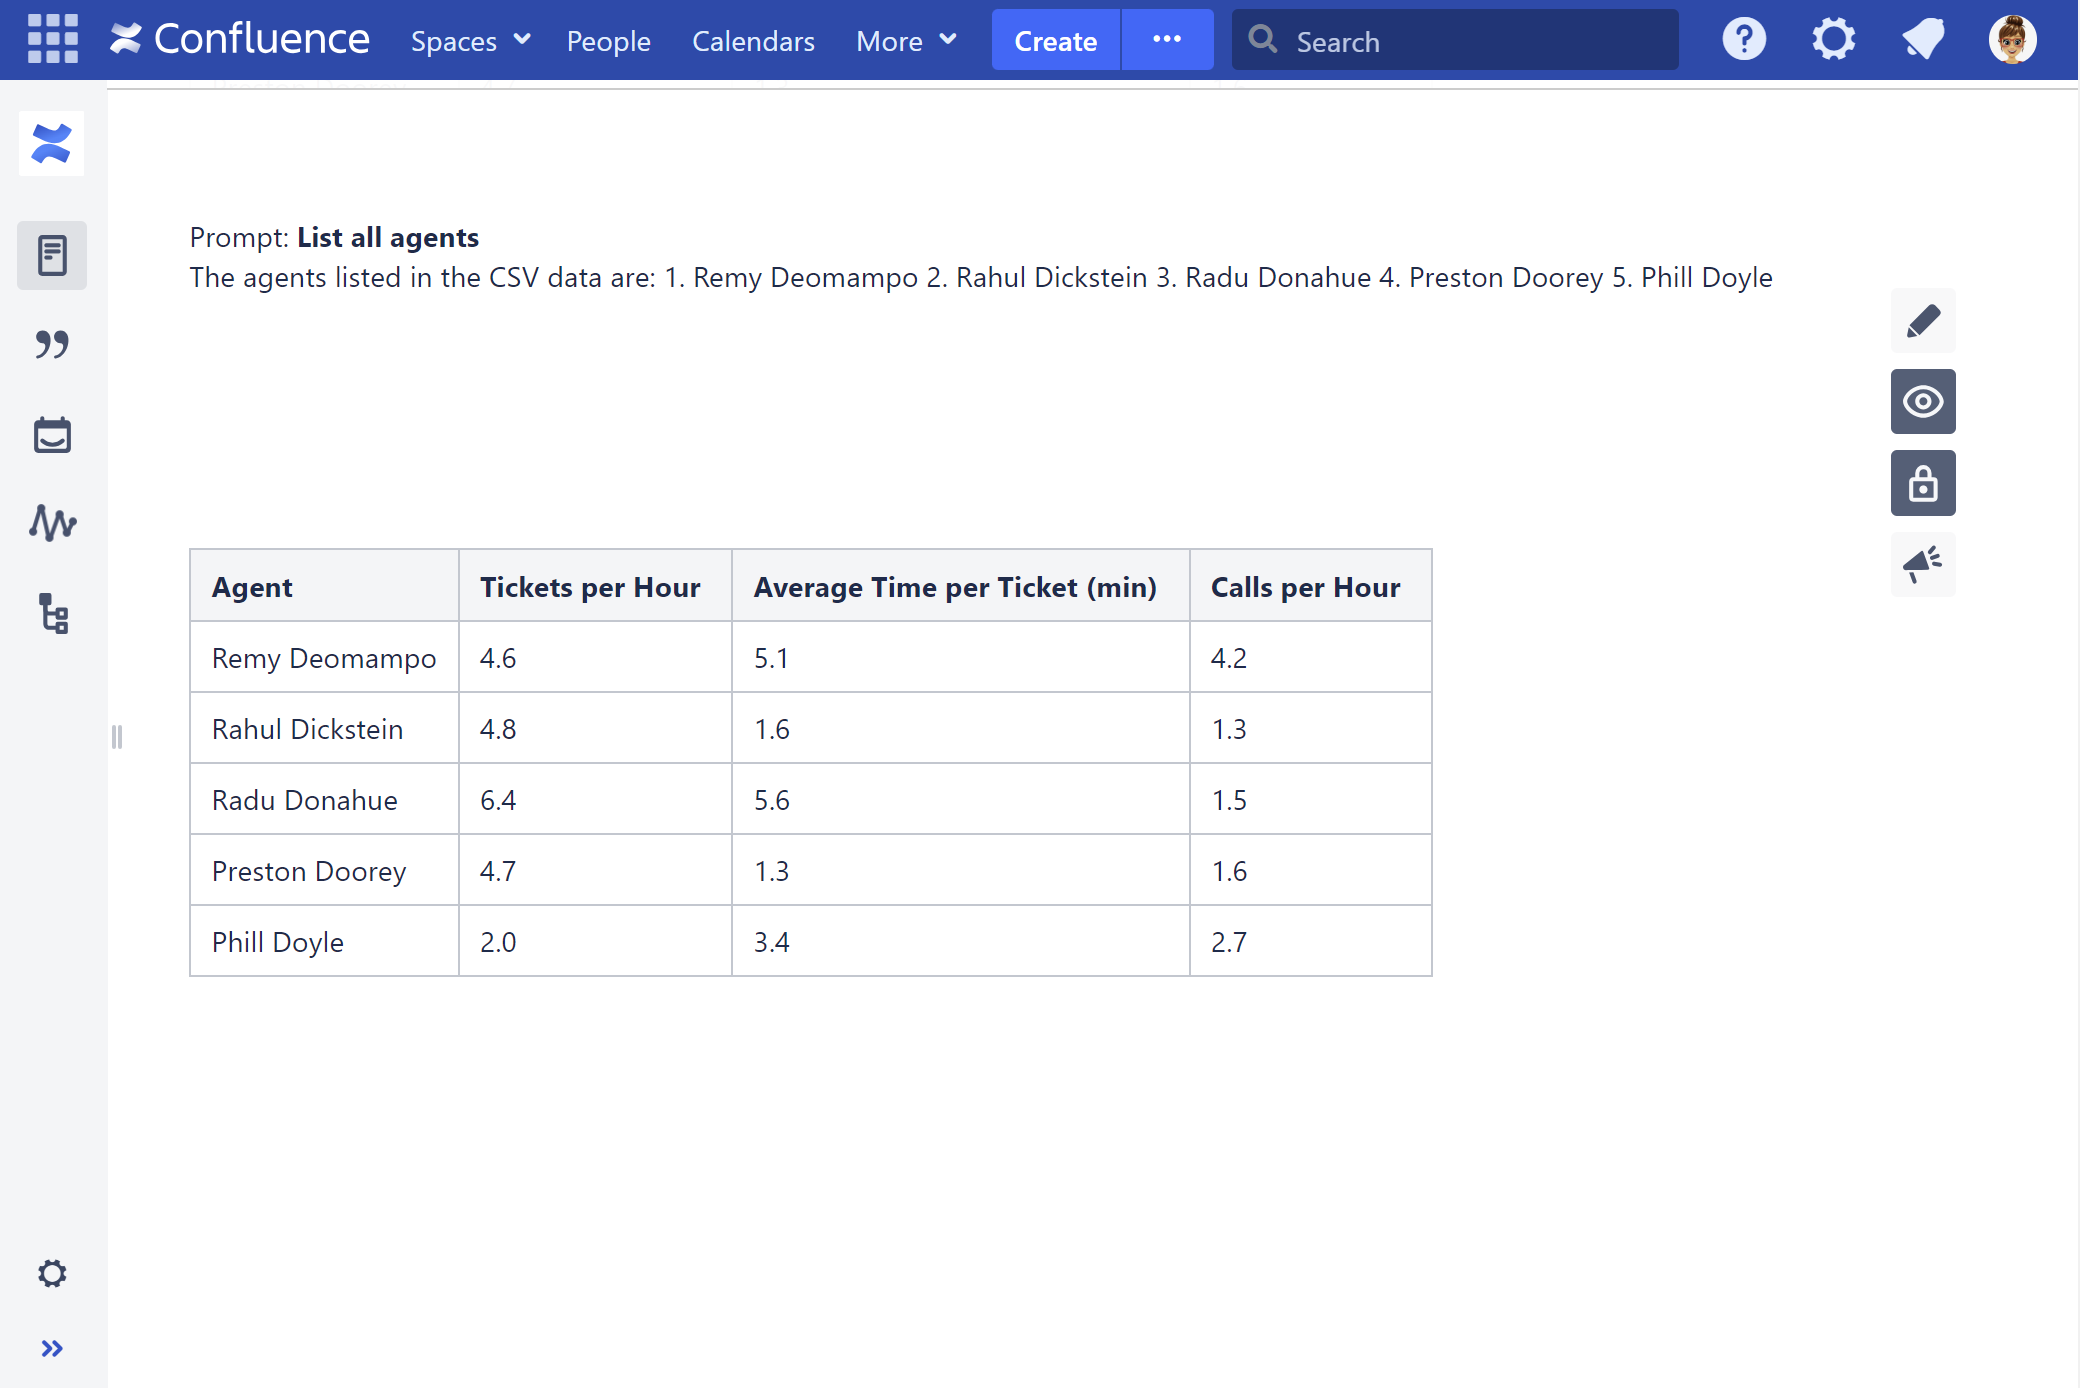Open the Calendar icon in sidebar
The width and height of the screenshot is (2080, 1388).
pyautogui.click(x=52, y=435)
